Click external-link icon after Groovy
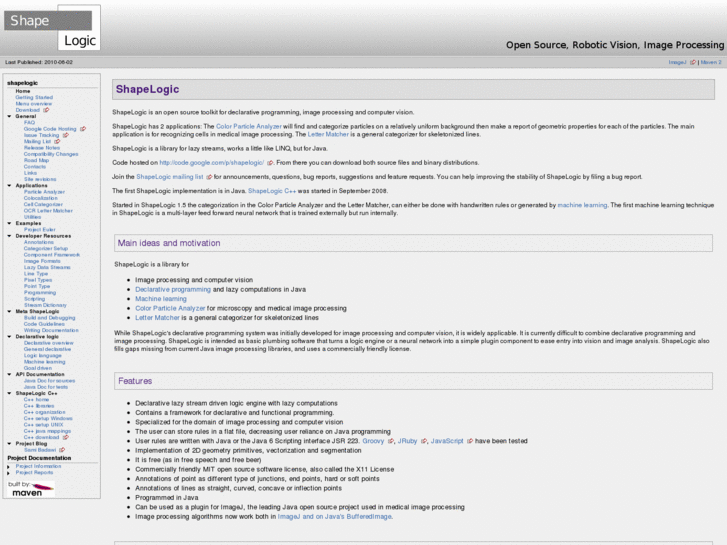This screenshot has width=727, height=545. click(391, 441)
